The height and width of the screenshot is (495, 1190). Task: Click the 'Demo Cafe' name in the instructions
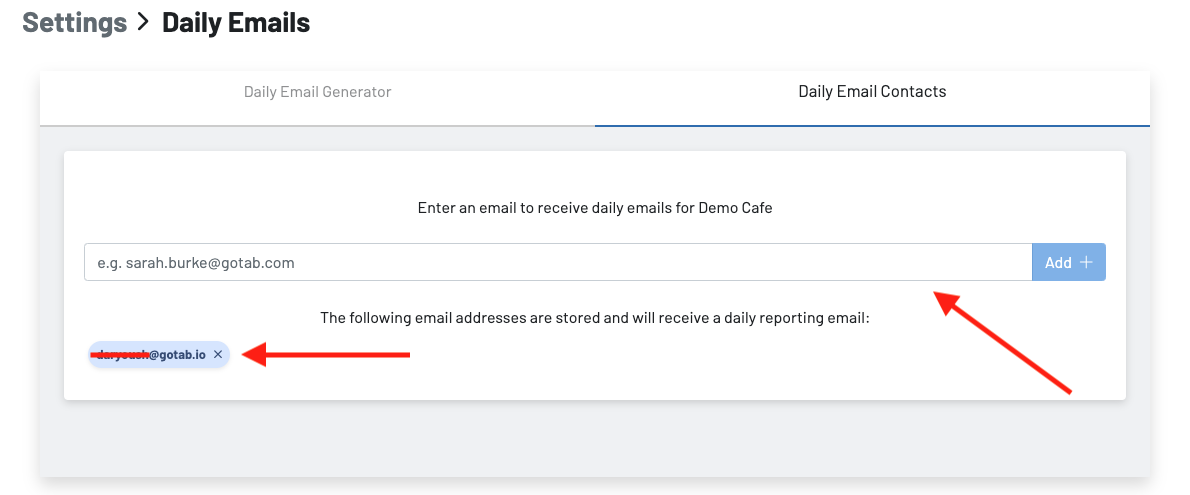738,209
